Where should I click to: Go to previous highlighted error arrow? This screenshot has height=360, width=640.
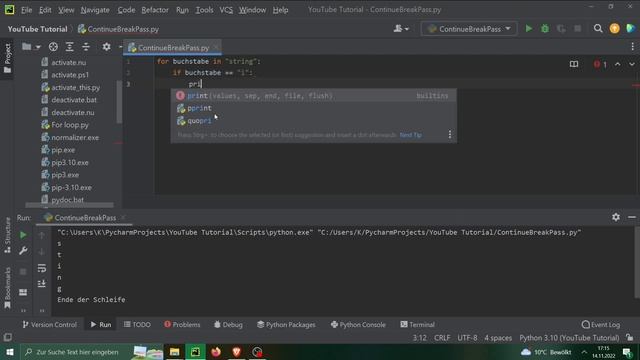[x=618, y=64]
